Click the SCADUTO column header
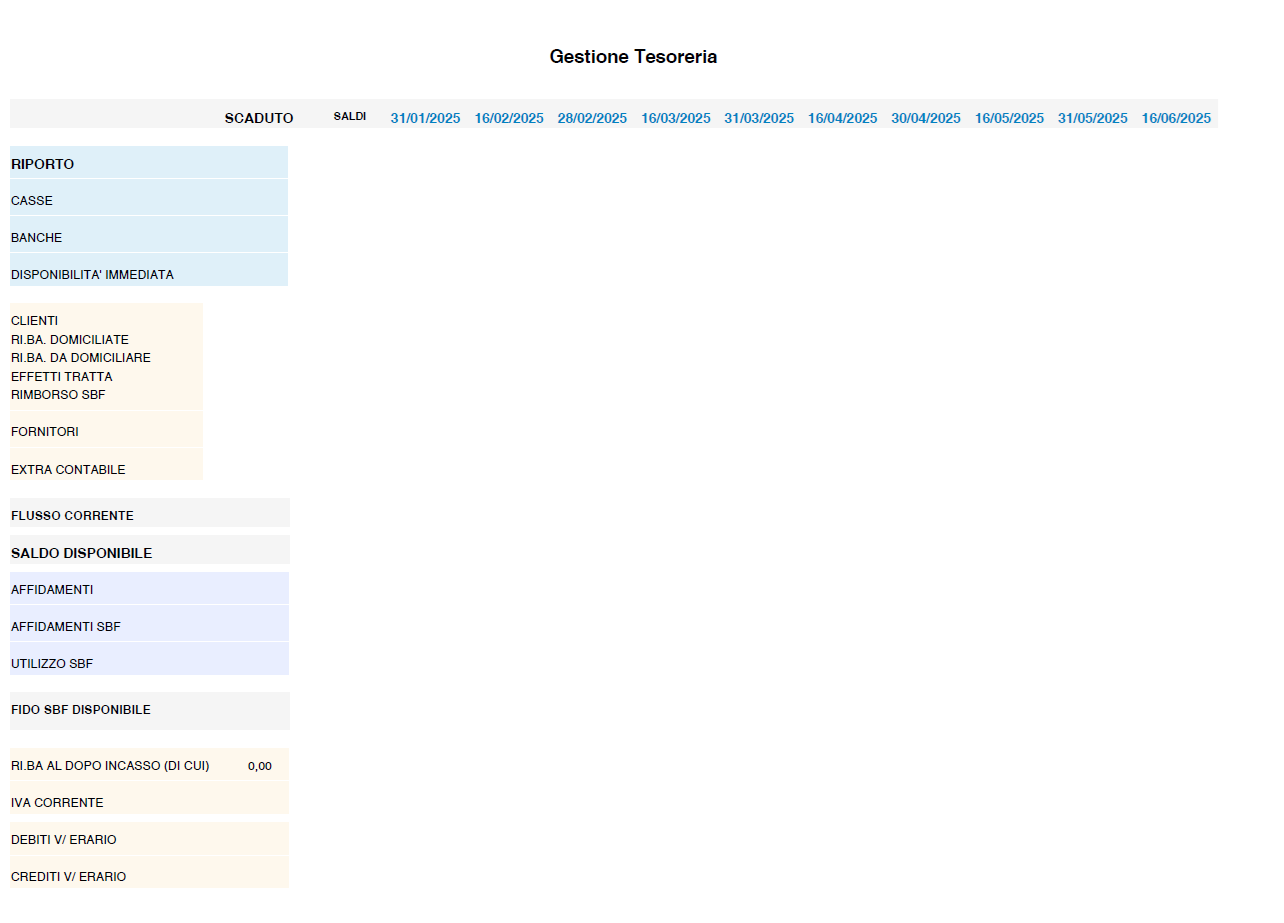The height and width of the screenshot is (923, 1284). [259, 118]
